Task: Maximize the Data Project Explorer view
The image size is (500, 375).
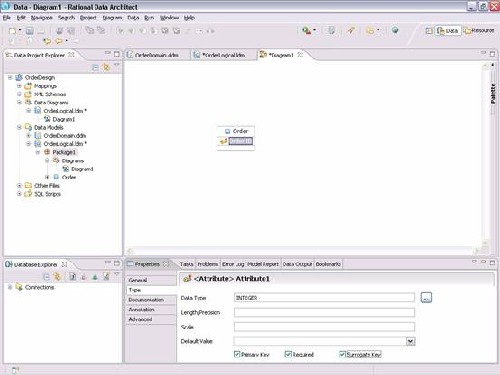Action: pos(117,54)
